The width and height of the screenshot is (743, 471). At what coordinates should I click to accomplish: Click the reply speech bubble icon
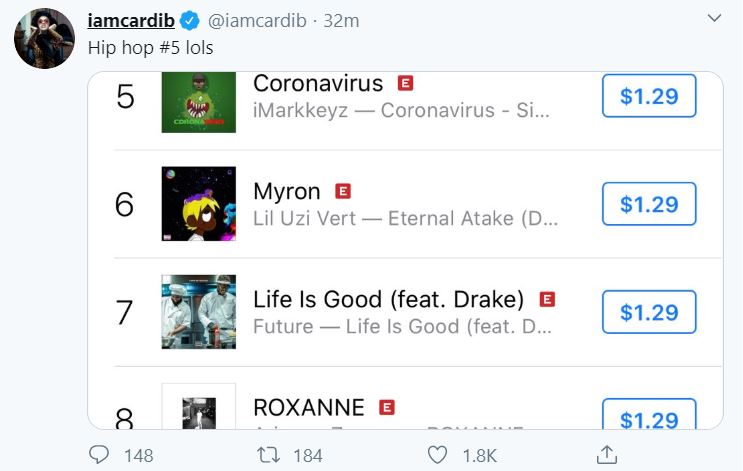(x=99, y=455)
